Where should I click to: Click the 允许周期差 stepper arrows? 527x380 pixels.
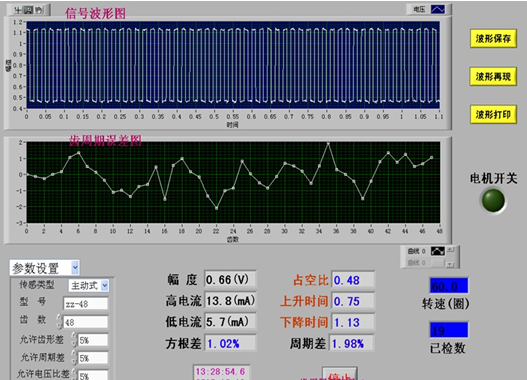pos(74,357)
